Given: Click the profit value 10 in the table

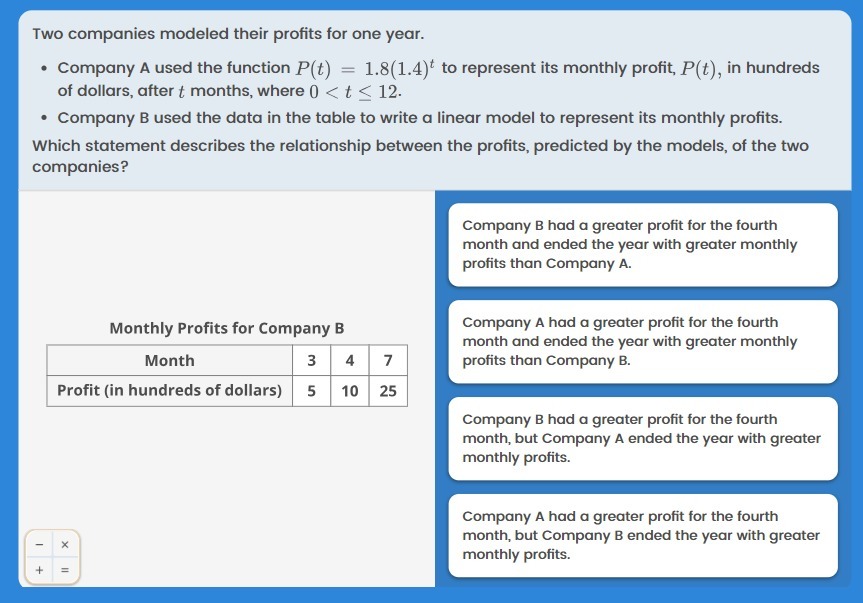Looking at the screenshot, I should click(349, 391).
